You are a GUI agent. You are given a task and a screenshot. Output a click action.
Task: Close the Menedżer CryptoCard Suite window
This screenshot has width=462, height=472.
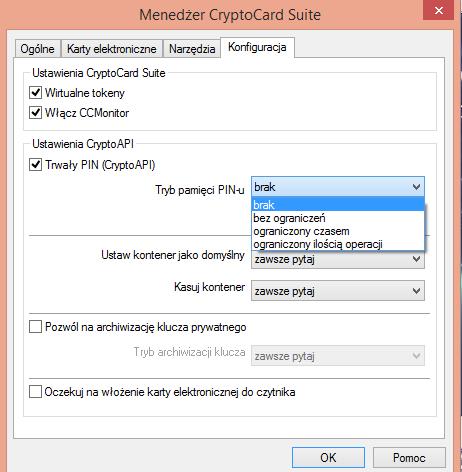439,10
